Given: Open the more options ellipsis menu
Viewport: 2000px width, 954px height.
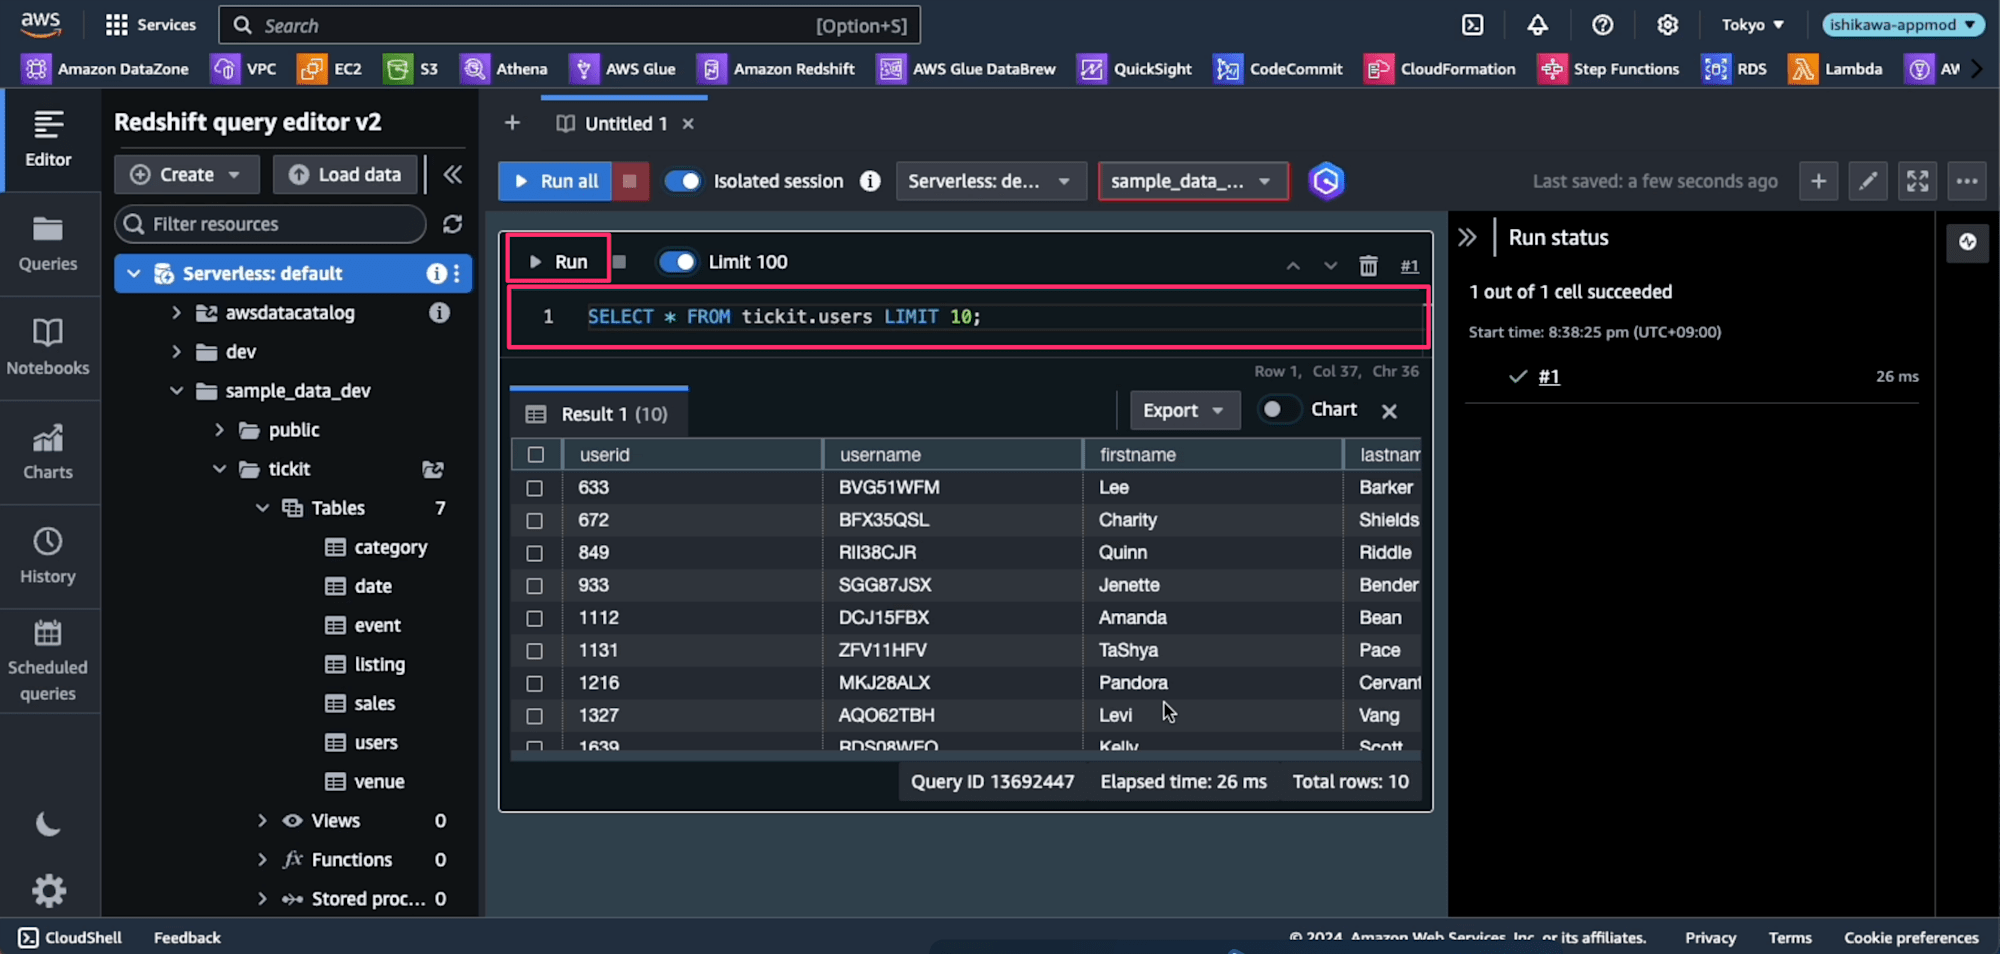Looking at the screenshot, I should pos(1967,181).
